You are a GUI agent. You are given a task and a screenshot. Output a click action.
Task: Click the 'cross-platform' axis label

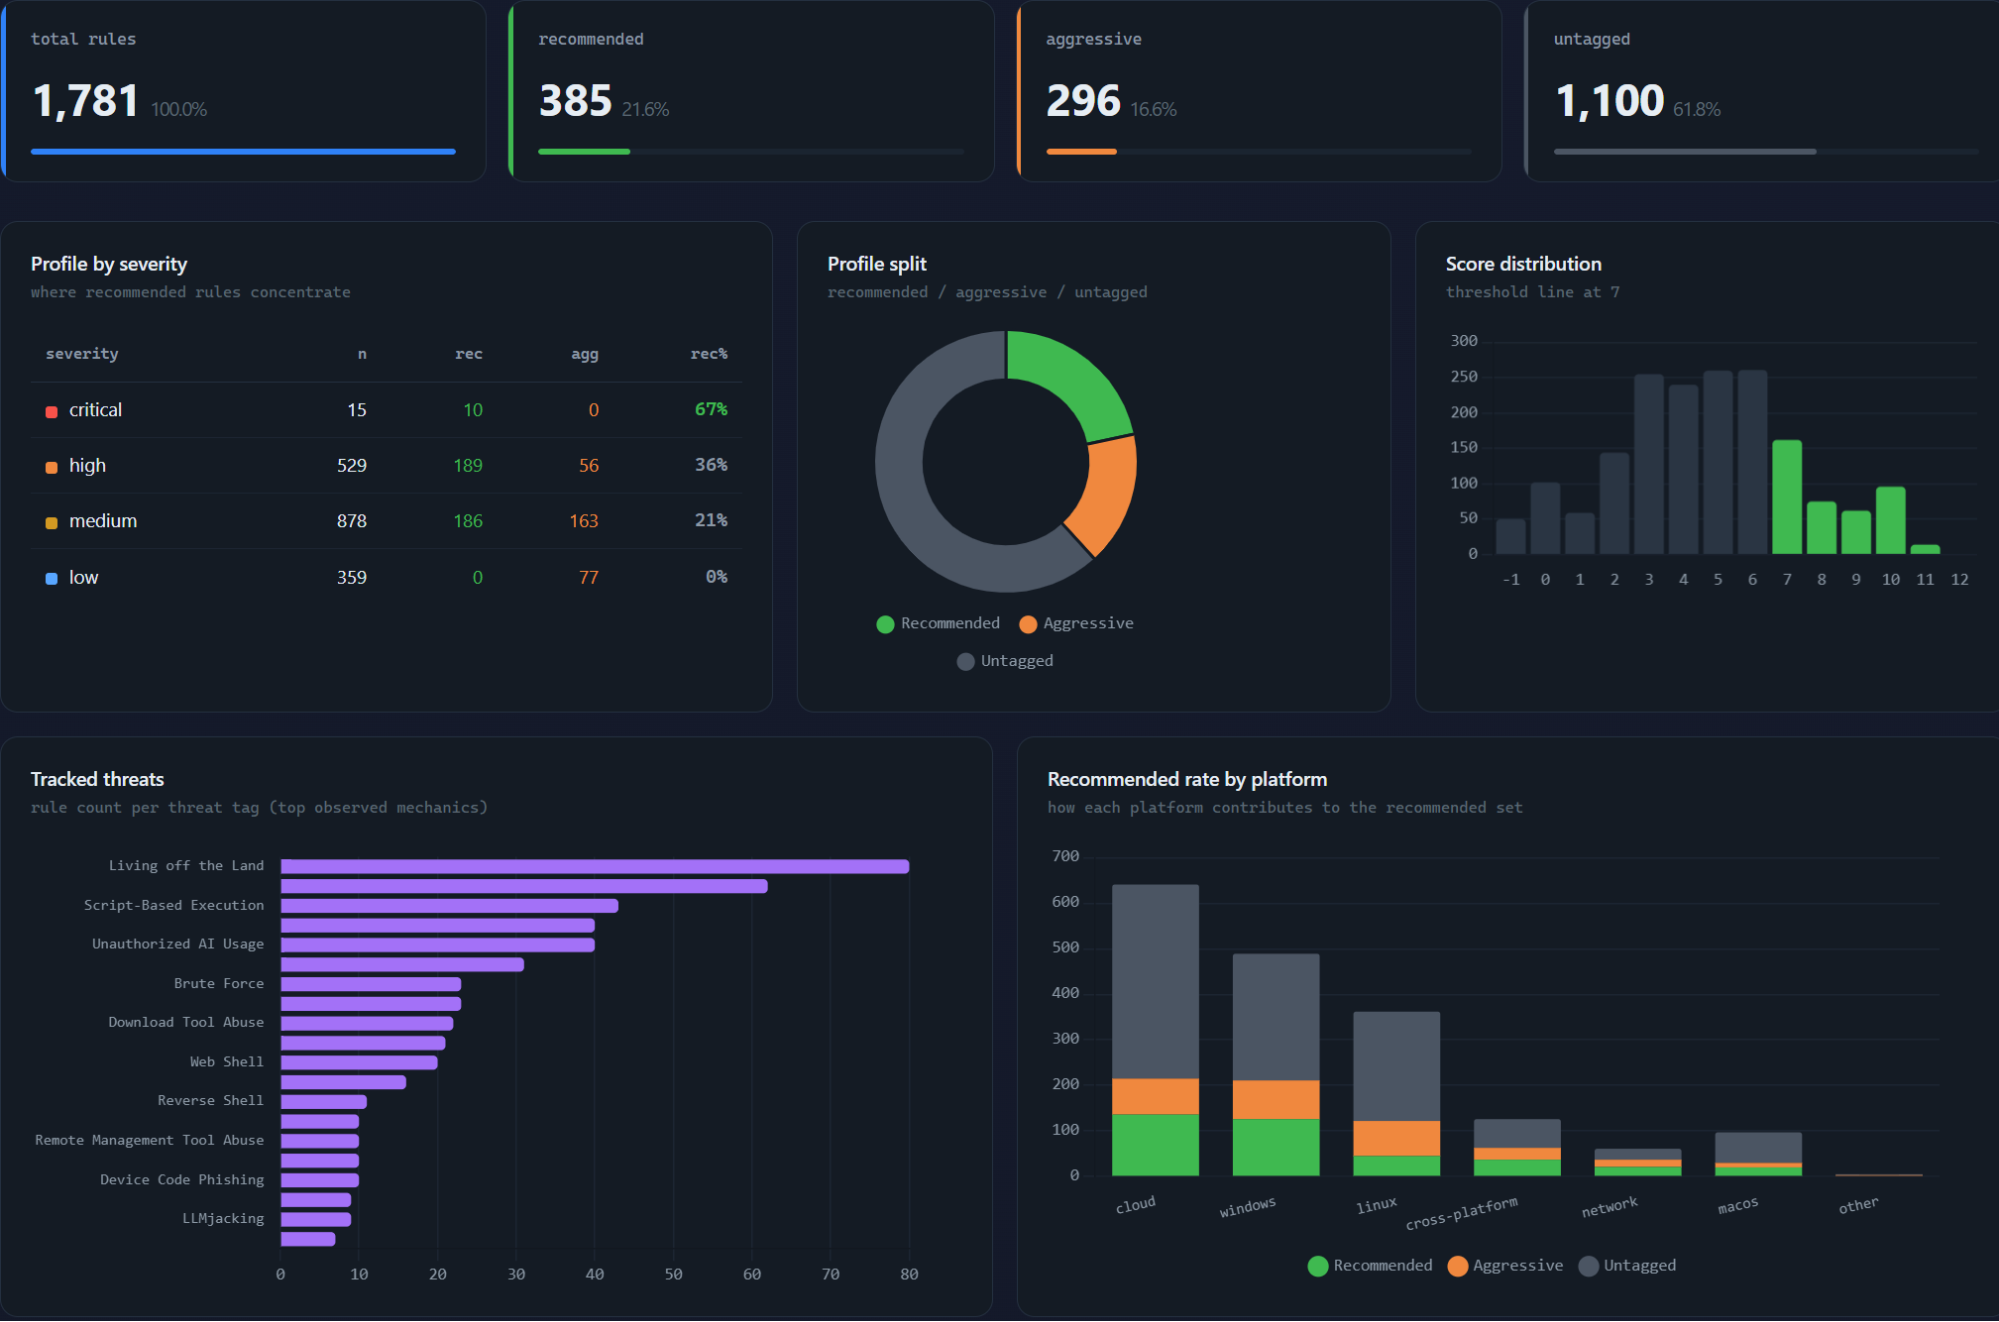1462,1213
